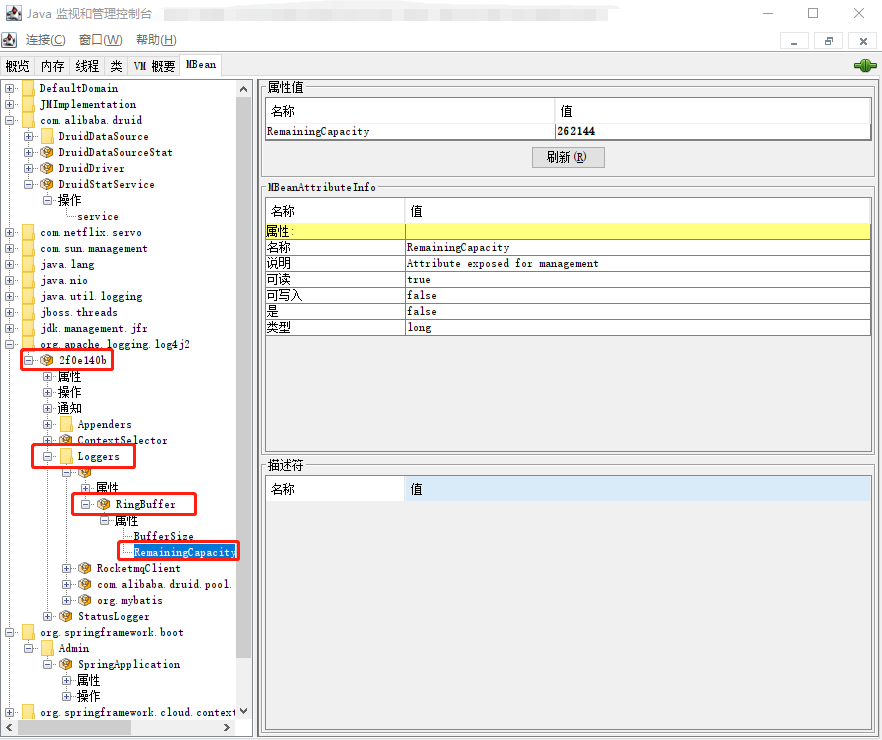
Task: Switch to the 线程 tab
Action: pyautogui.click(x=87, y=66)
